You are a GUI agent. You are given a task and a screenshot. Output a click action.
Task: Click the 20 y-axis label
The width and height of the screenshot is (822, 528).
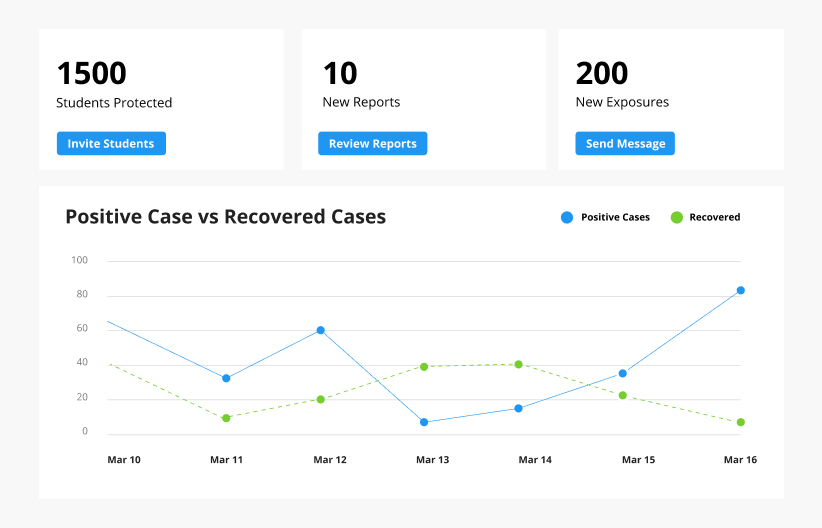coord(82,397)
